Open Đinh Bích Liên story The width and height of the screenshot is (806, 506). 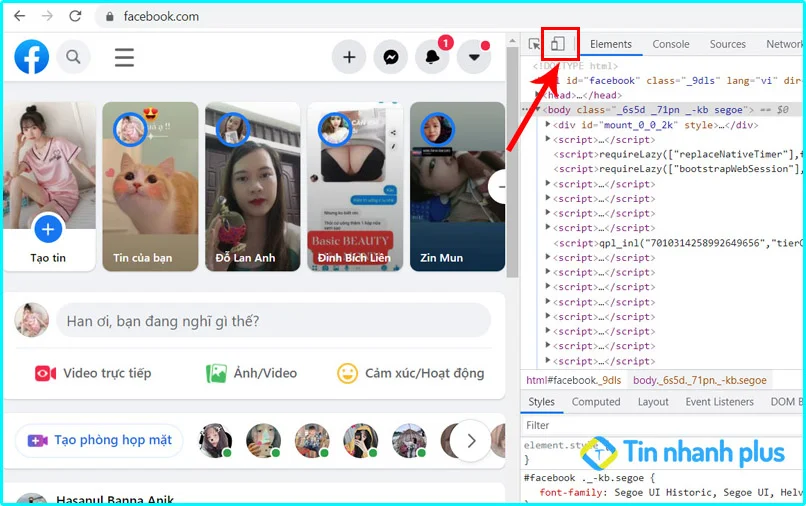click(355, 186)
